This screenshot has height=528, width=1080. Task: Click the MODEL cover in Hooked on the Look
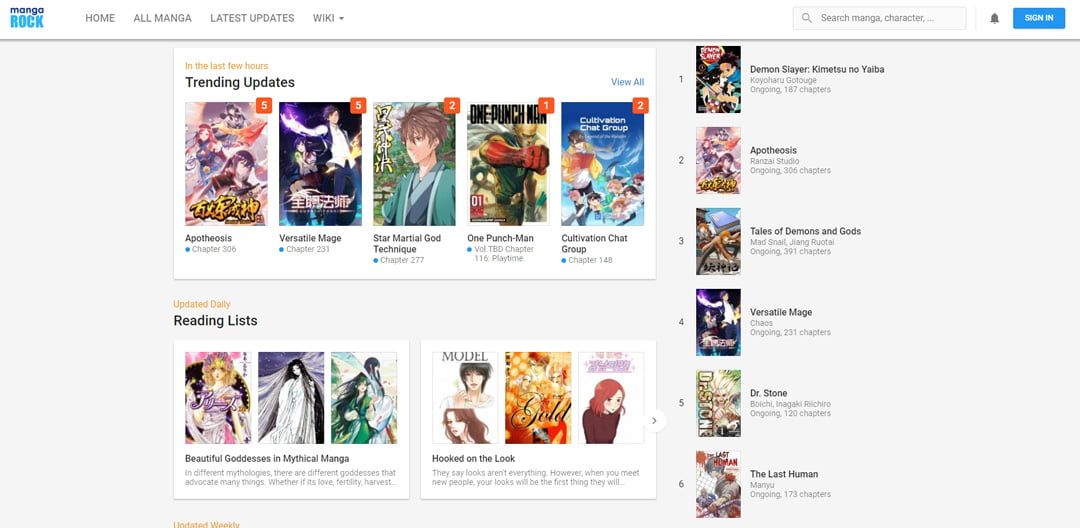pyautogui.click(x=465, y=398)
